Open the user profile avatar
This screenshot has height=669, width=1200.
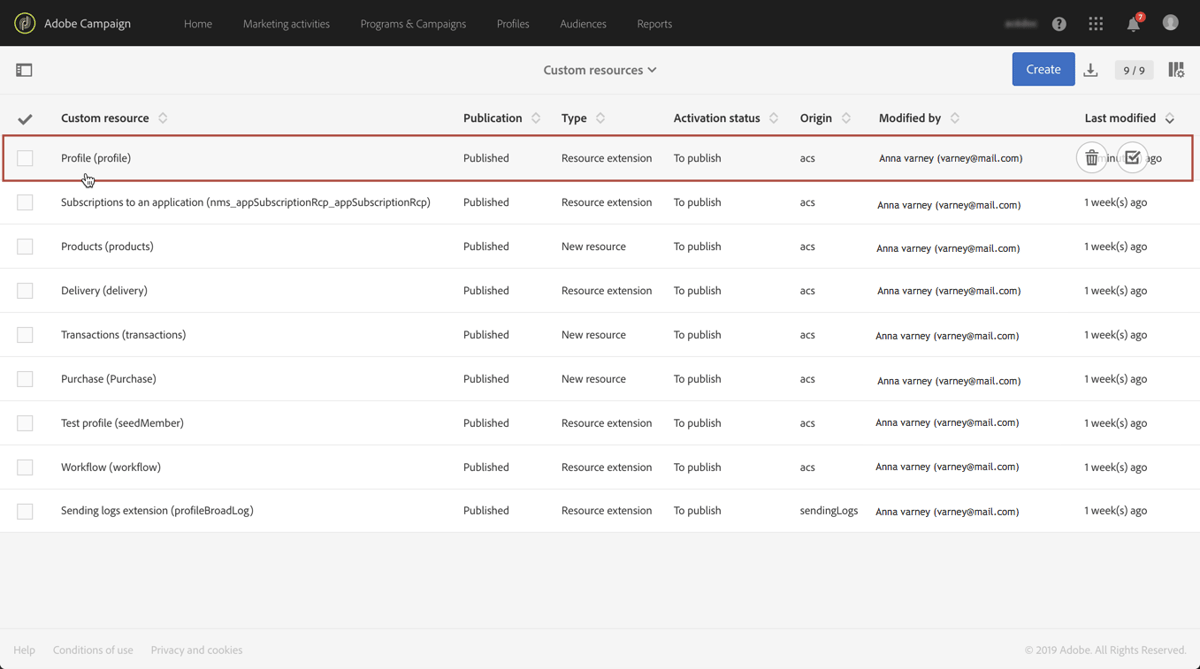(x=1170, y=23)
